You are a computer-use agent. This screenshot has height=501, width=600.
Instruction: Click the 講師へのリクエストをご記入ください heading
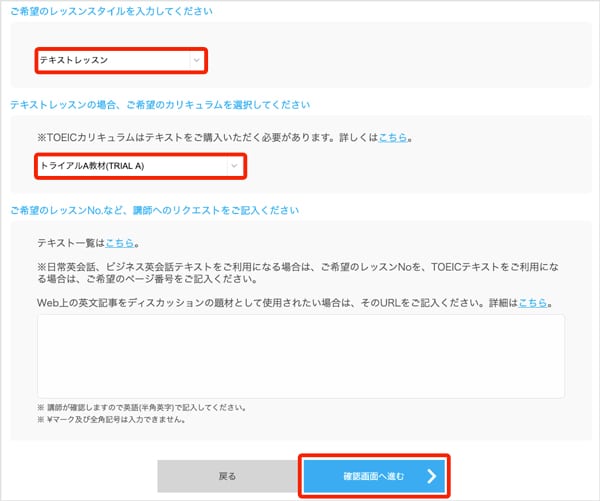tap(154, 210)
